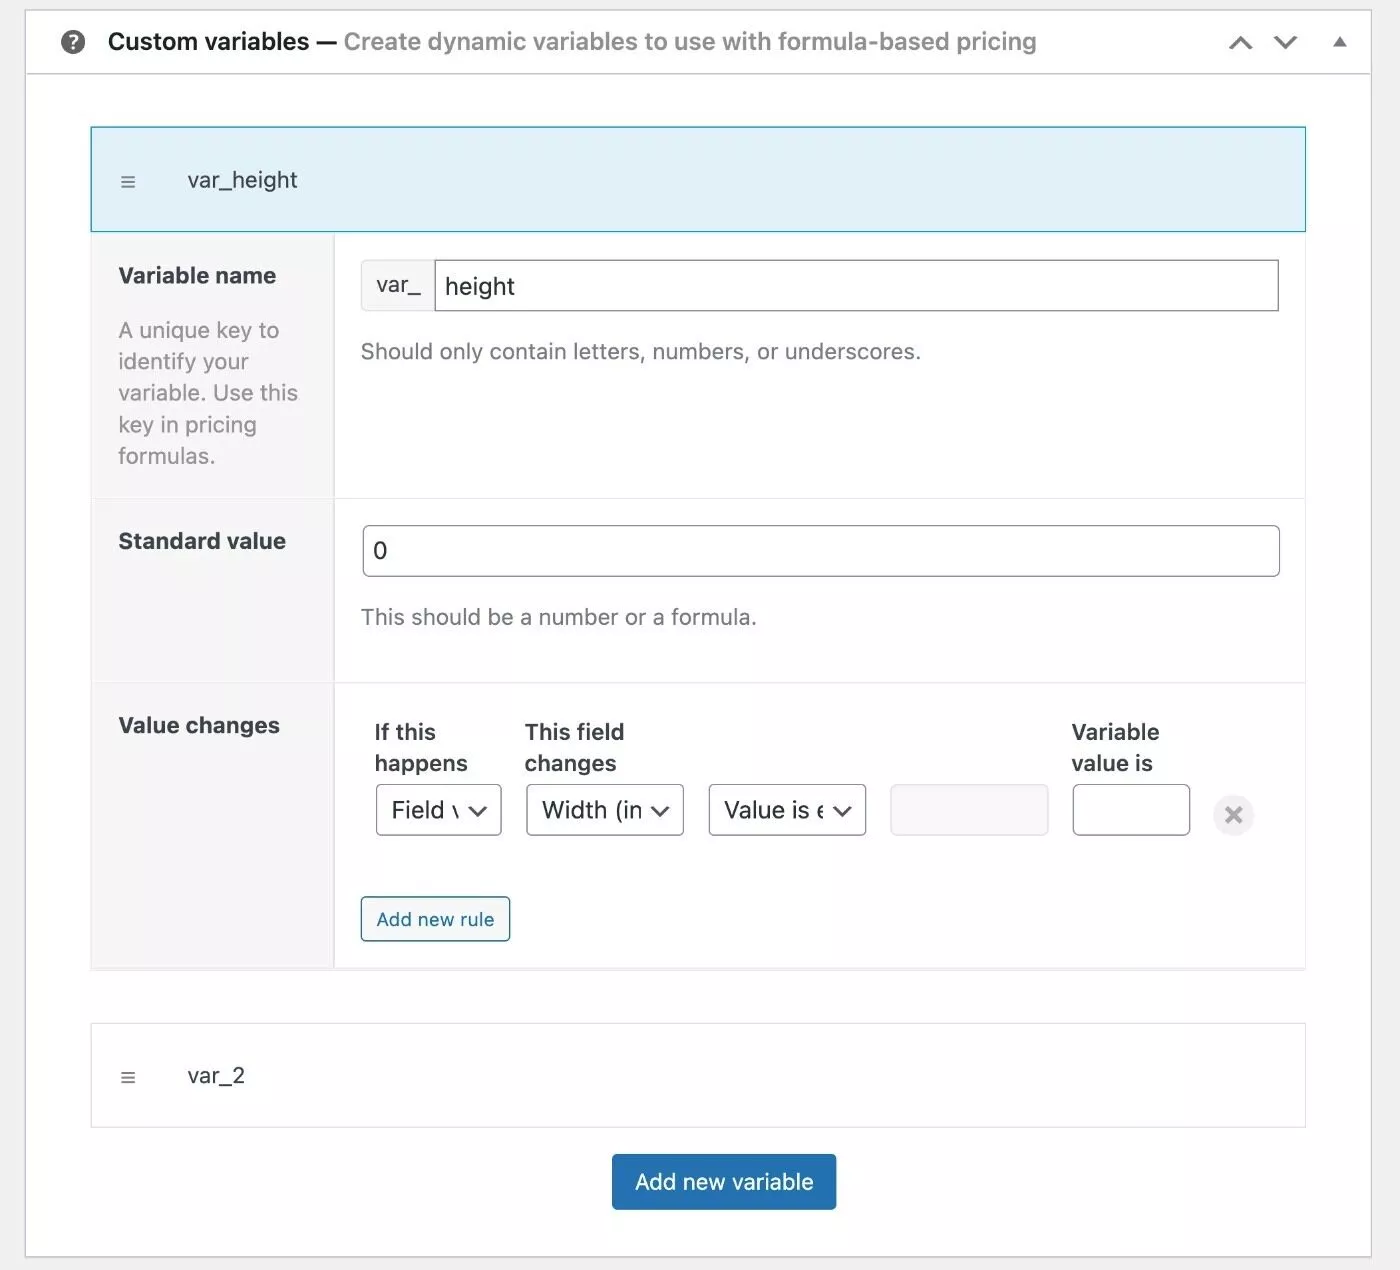Open the 'If this happens' dropdown
The height and width of the screenshot is (1270, 1400).
[439, 810]
